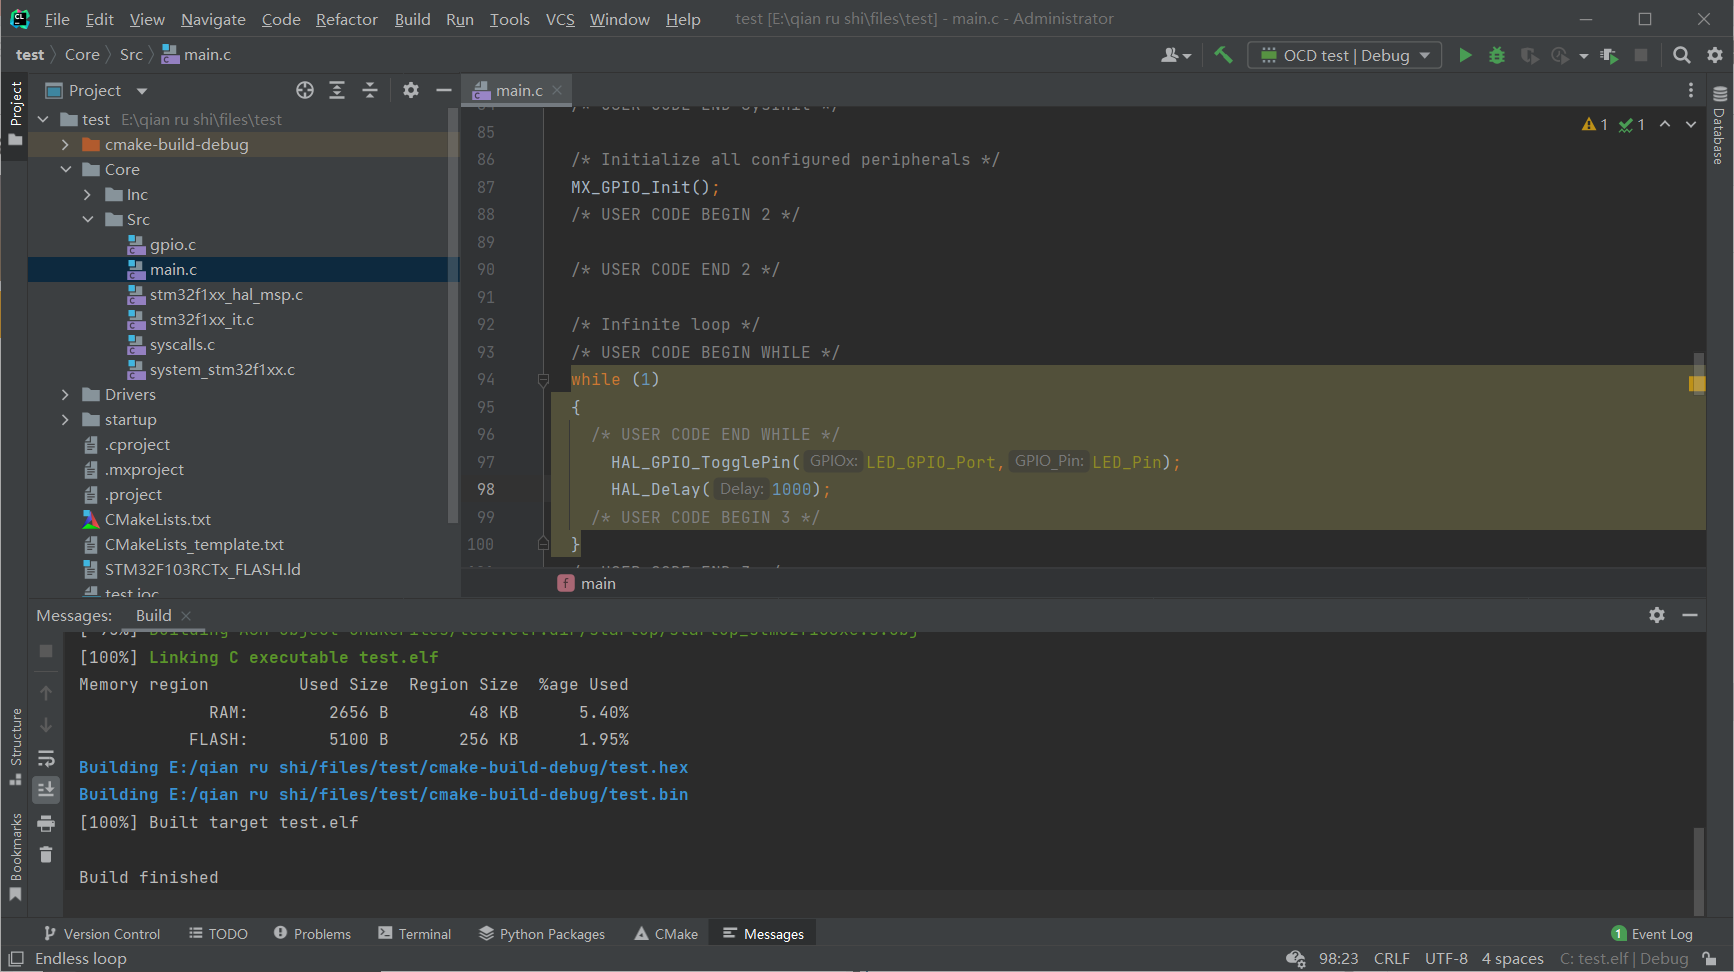The width and height of the screenshot is (1734, 972).
Task: Click Run with Coverage icon
Action: (1529, 55)
